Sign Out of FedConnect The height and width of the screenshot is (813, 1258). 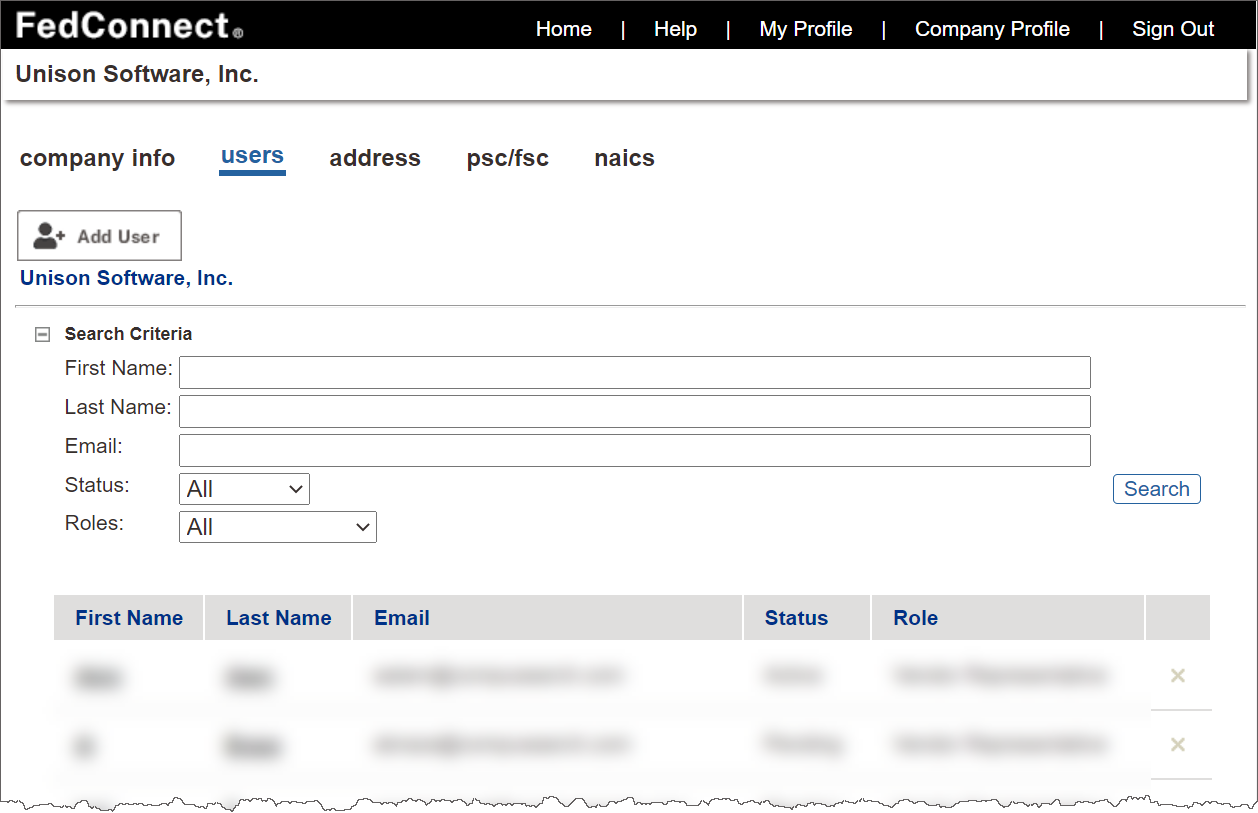click(x=1172, y=29)
